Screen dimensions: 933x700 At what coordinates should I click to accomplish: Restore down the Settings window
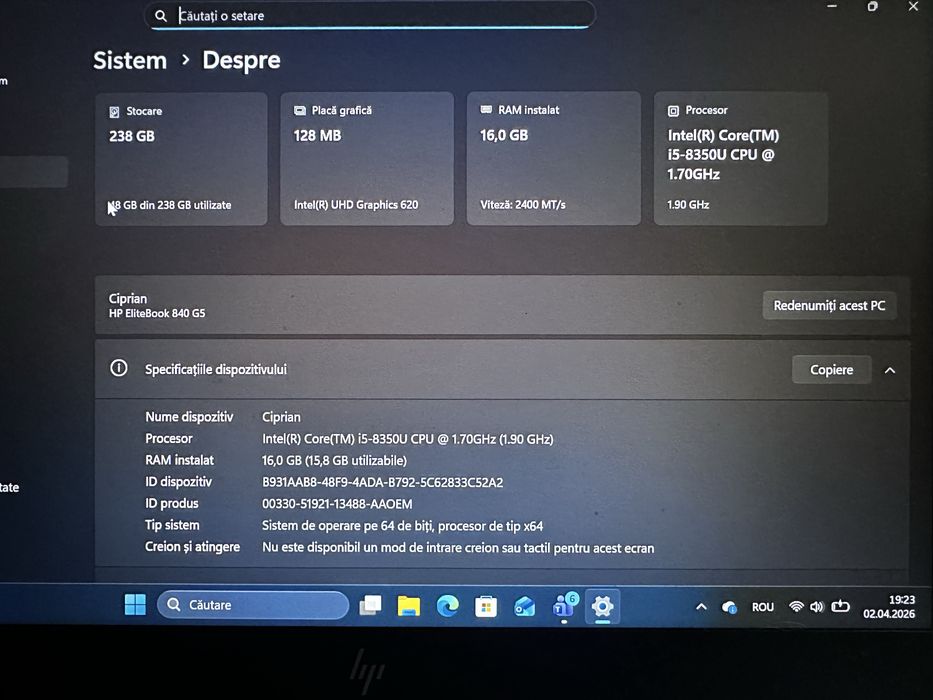(872, 7)
